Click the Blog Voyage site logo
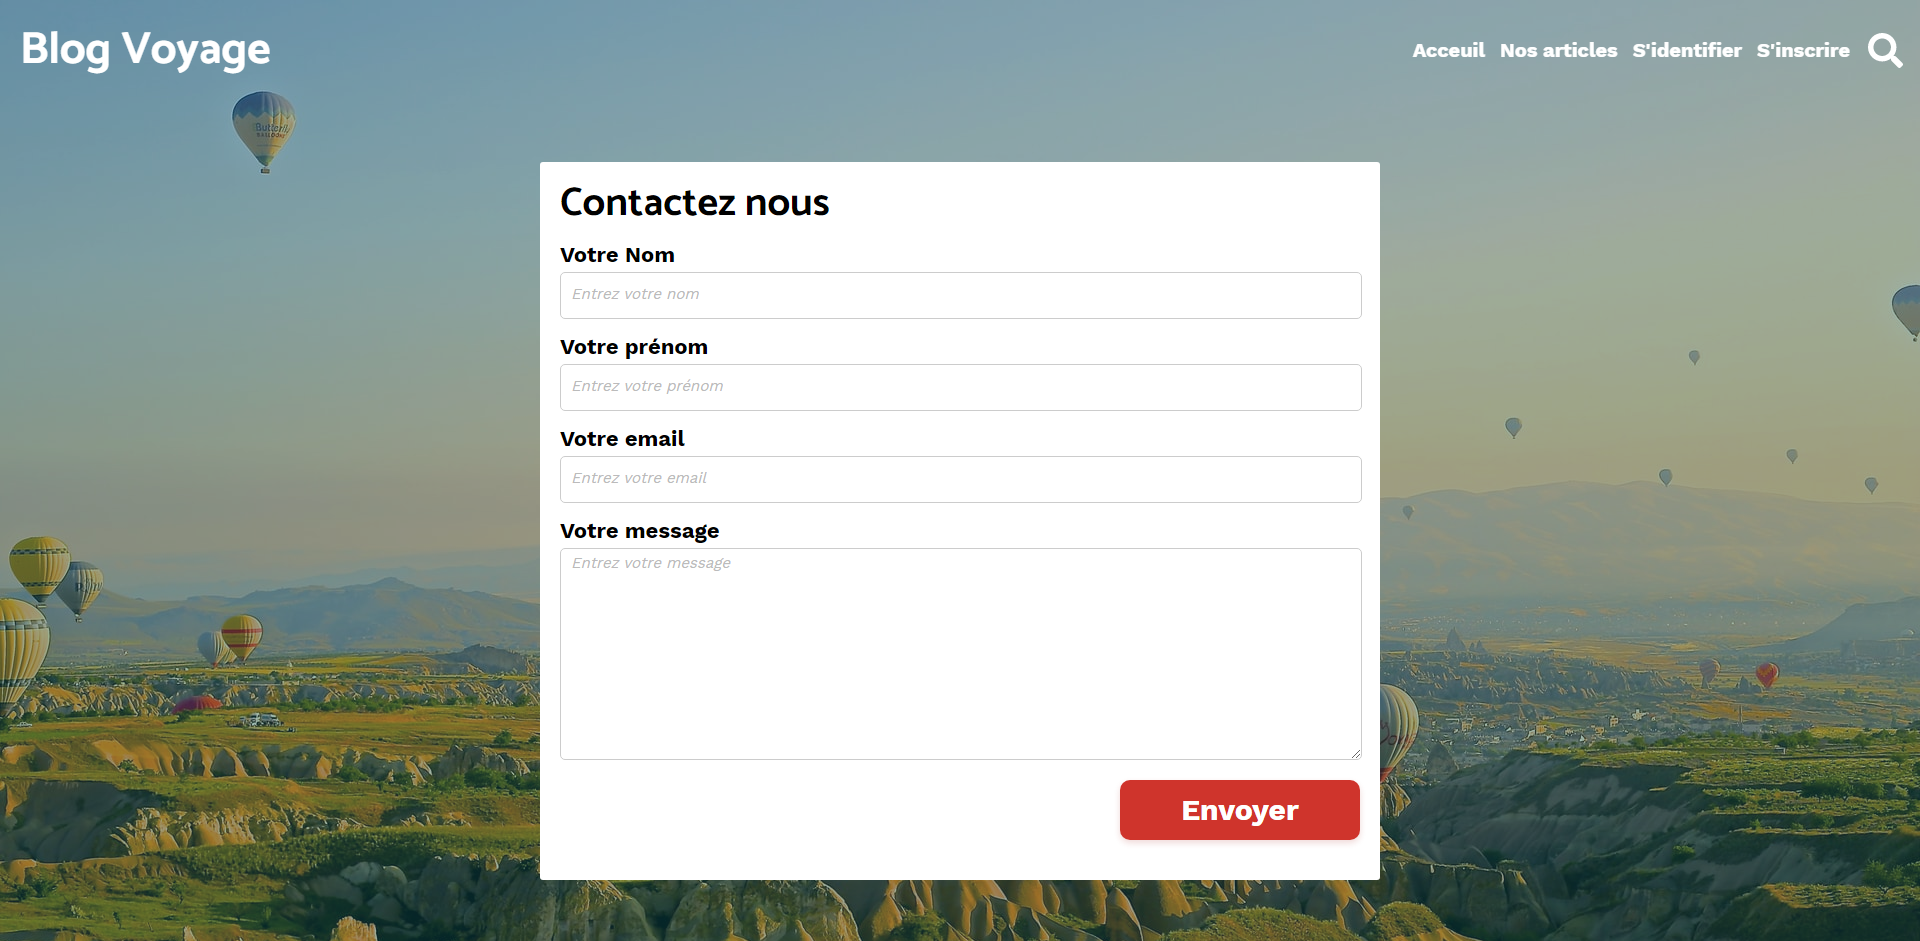The height and width of the screenshot is (941, 1920). (x=146, y=50)
